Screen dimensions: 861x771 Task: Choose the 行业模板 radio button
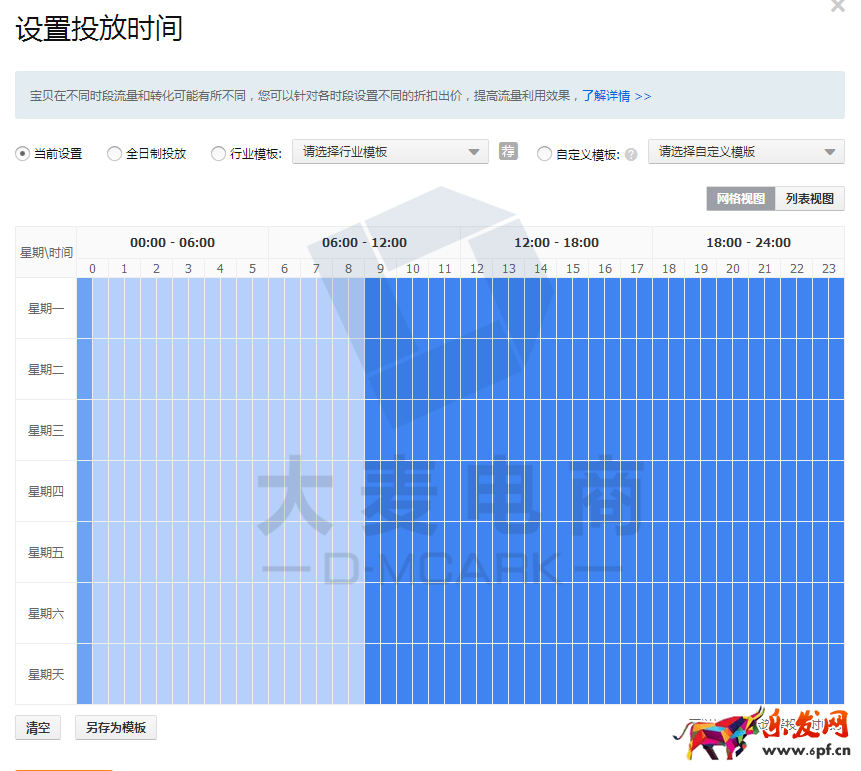point(218,154)
